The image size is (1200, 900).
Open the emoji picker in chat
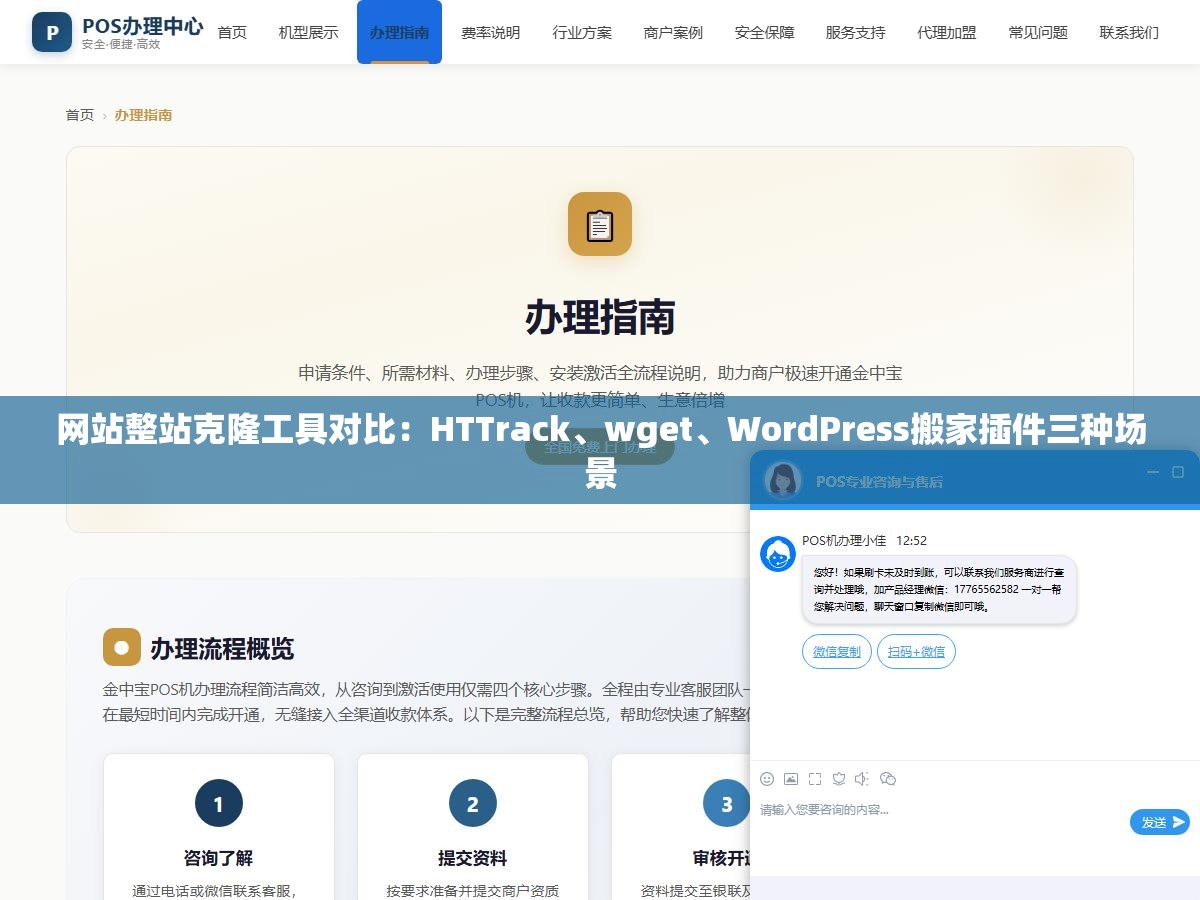tap(767, 778)
